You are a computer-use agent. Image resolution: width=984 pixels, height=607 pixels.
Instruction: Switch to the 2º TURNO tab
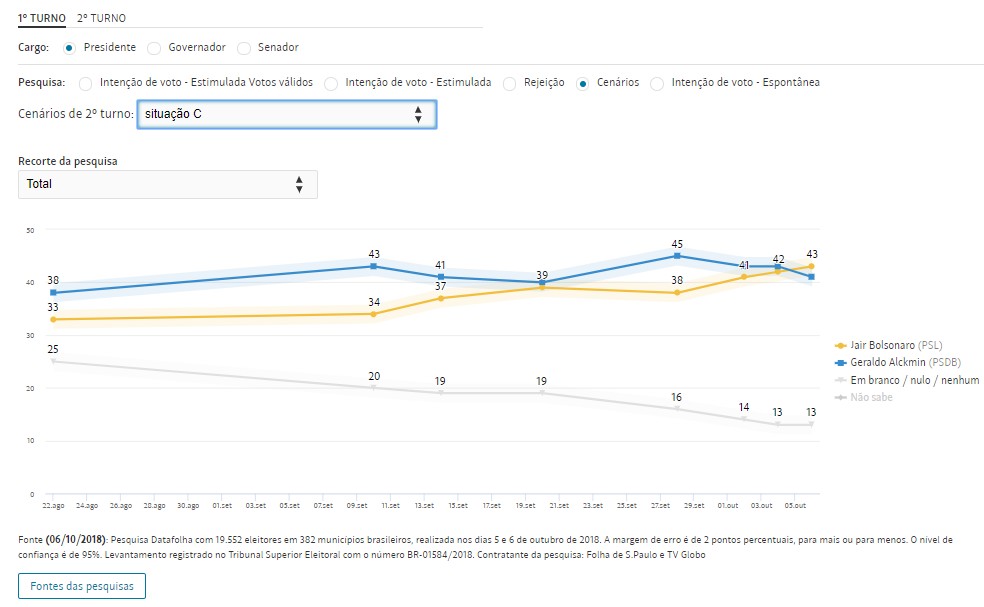click(x=101, y=18)
